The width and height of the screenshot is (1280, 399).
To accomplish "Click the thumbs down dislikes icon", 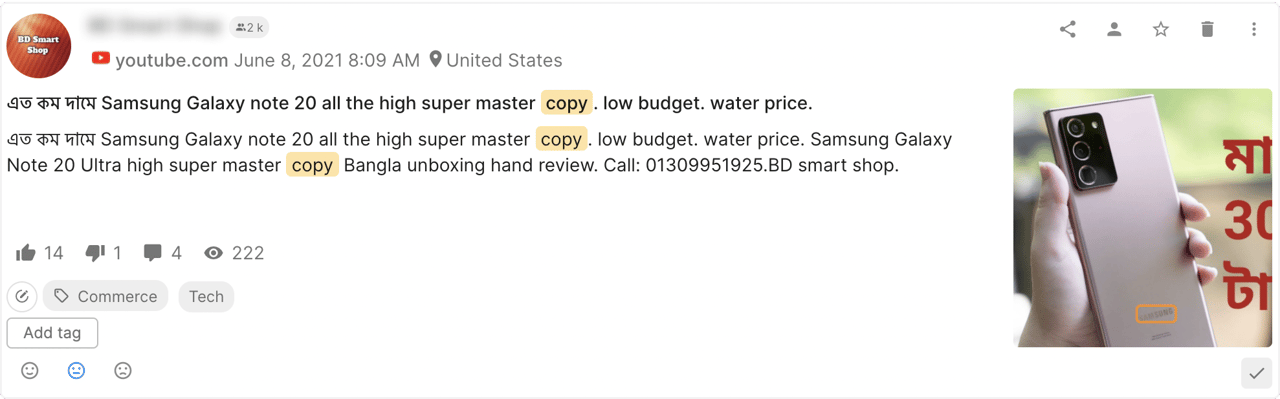I will [x=95, y=253].
